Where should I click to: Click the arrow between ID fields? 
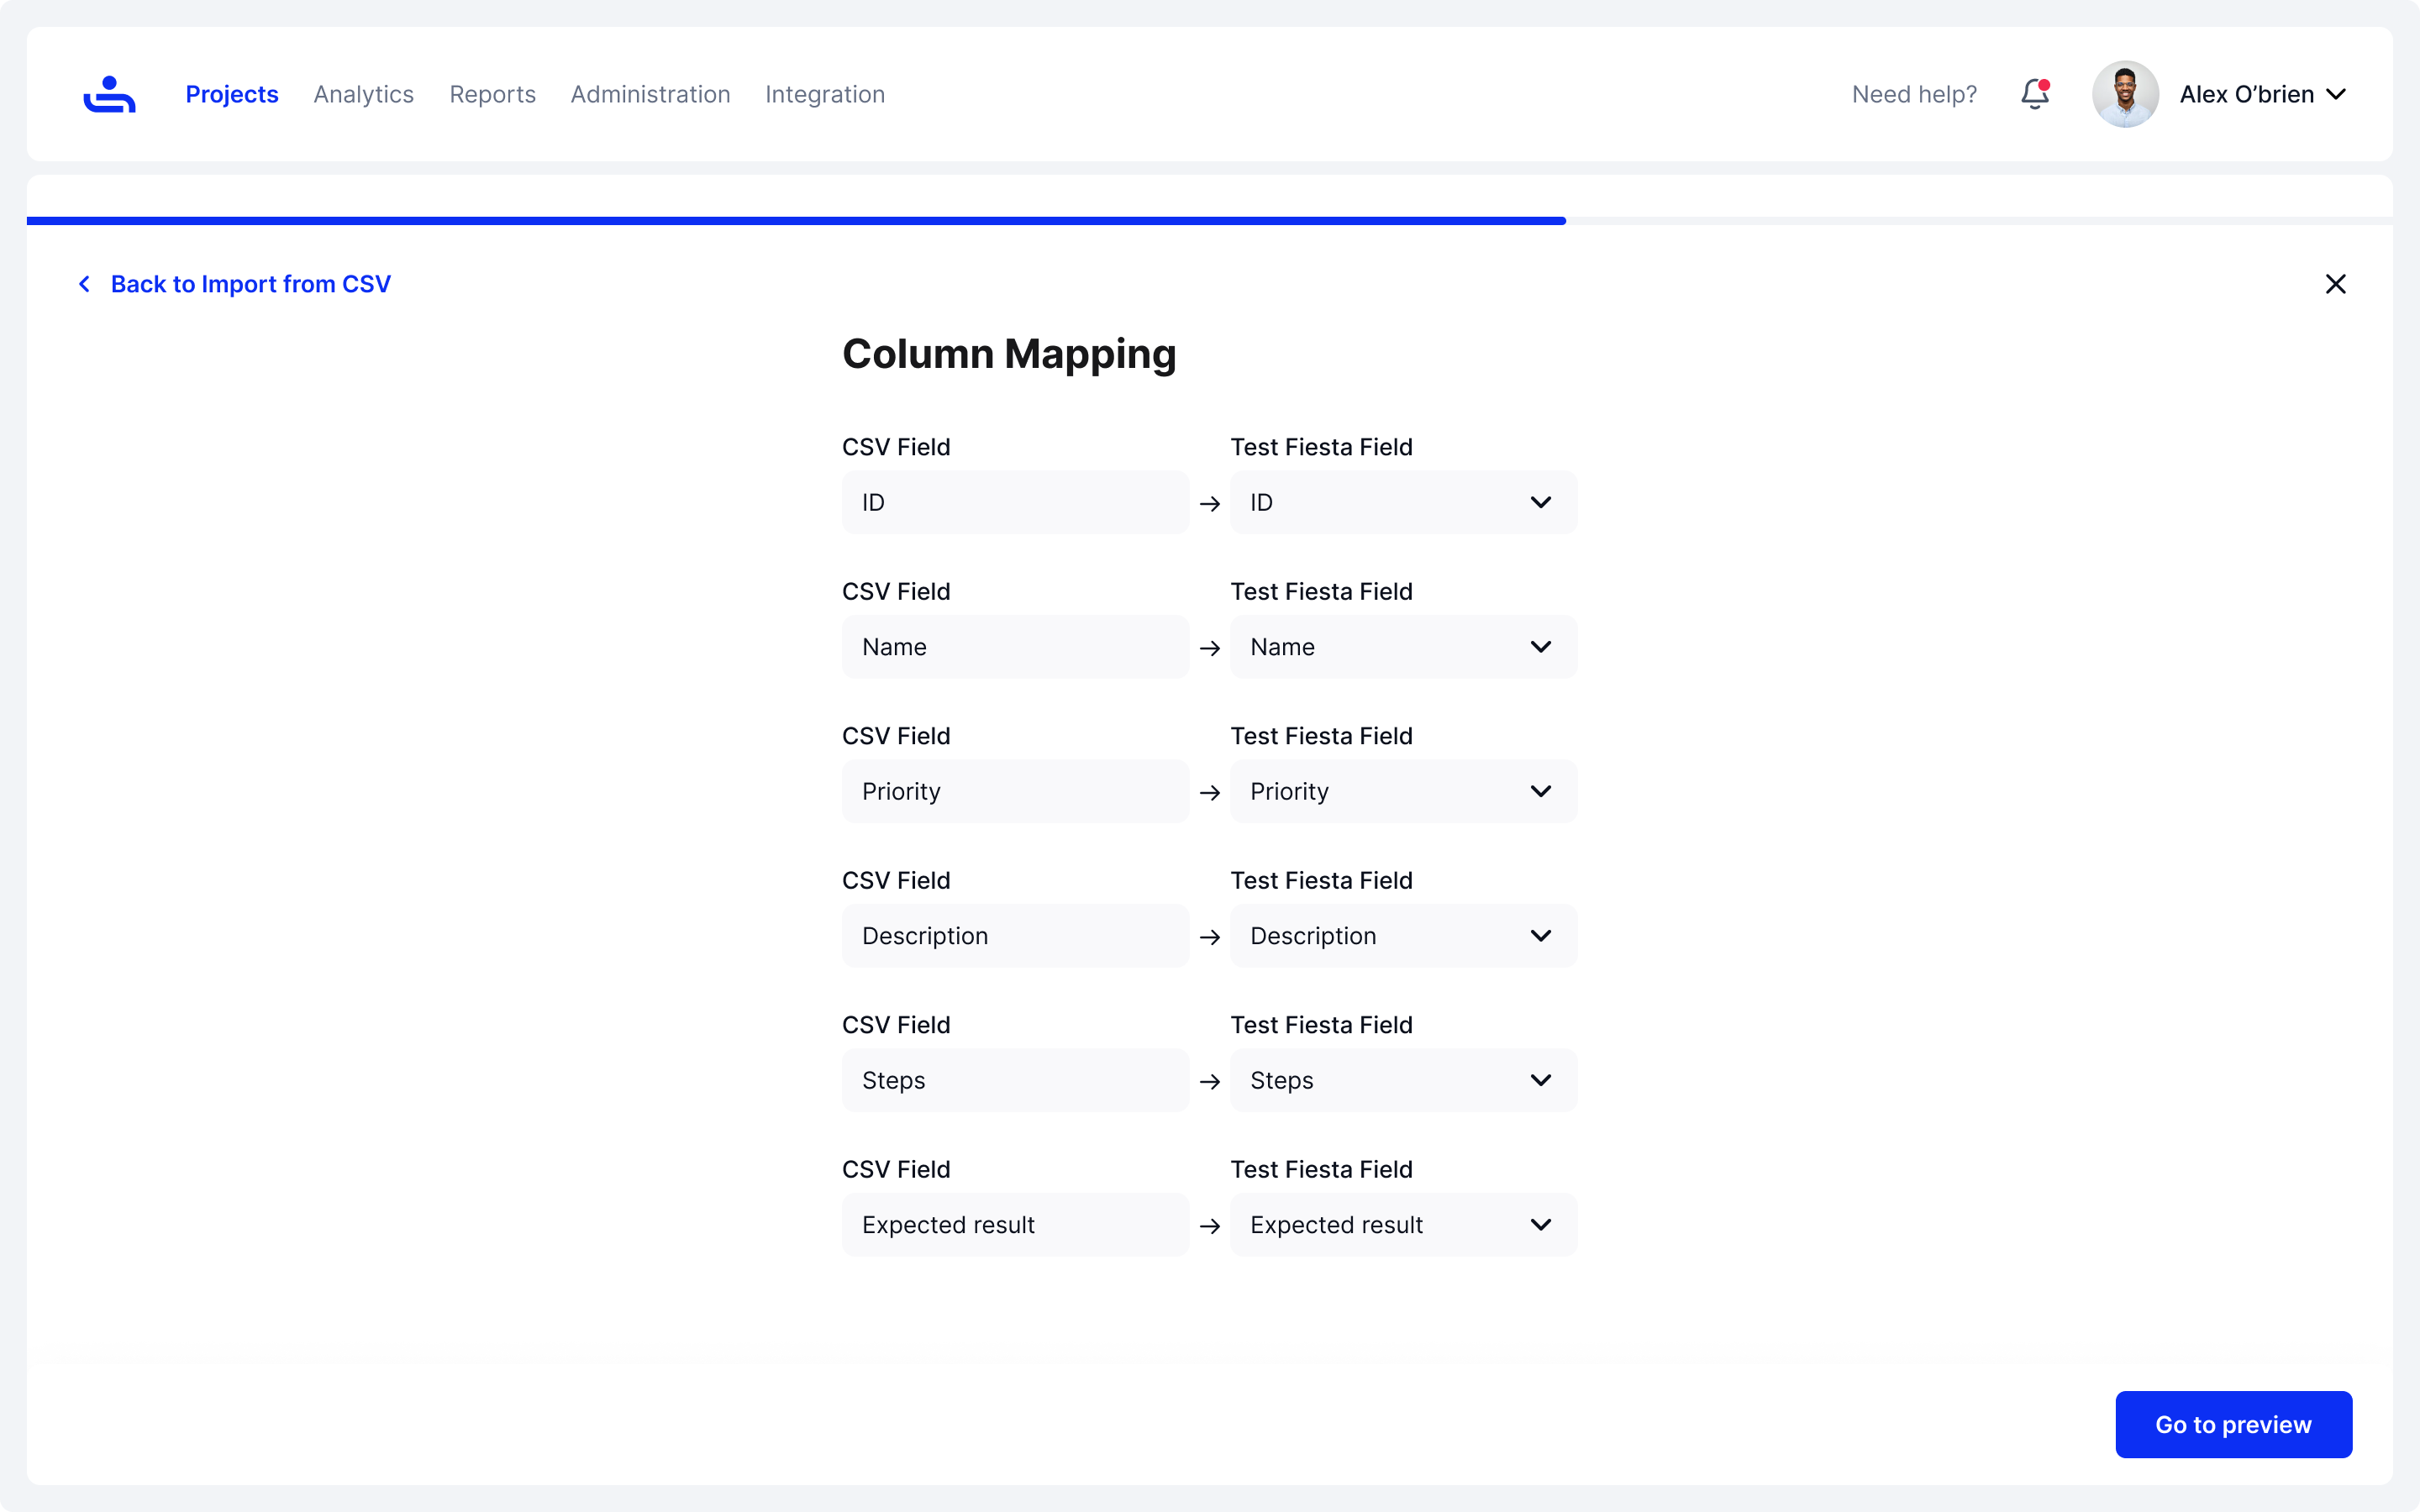tap(1209, 504)
